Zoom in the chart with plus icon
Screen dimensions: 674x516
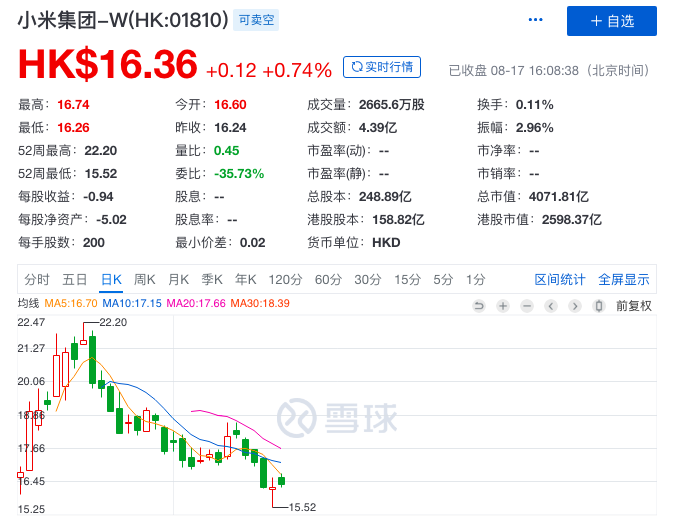click(x=503, y=306)
